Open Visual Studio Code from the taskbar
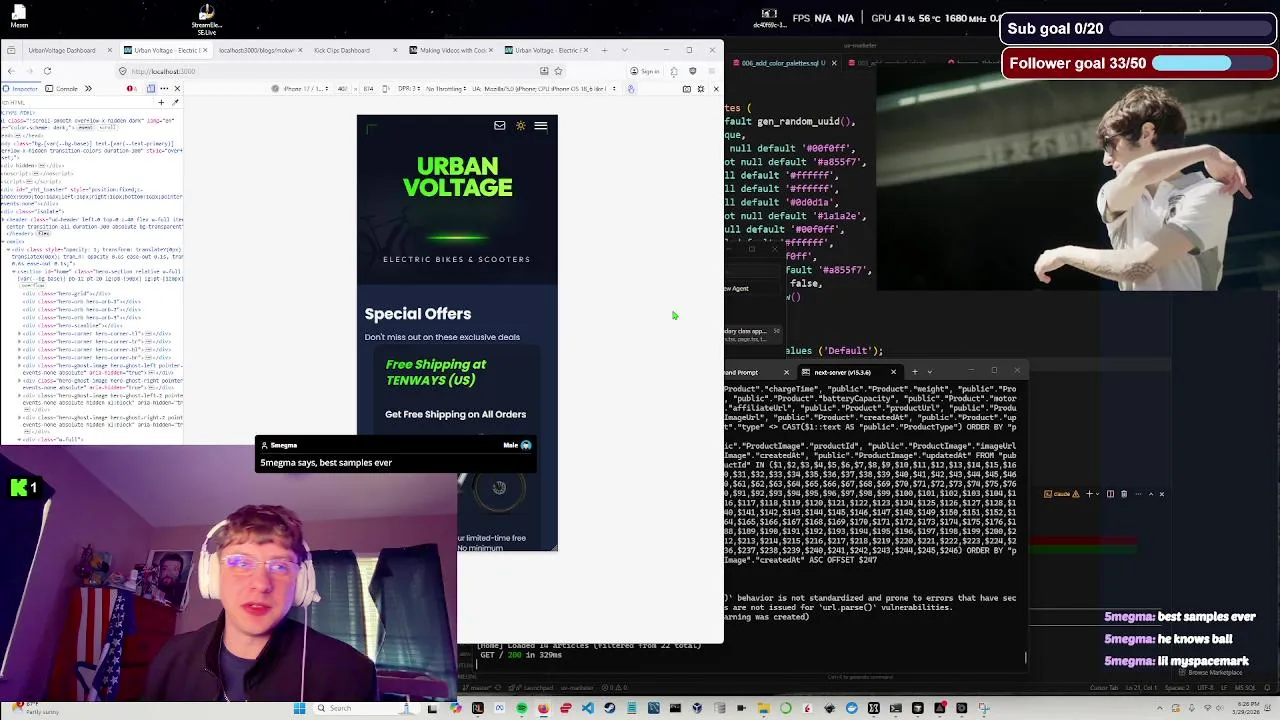 [x=588, y=708]
